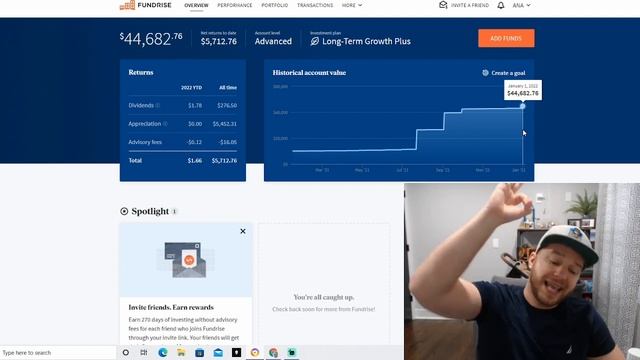The height and width of the screenshot is (360, 640).
Task: Click the Spotlight target icon
Action: (124, 211)
